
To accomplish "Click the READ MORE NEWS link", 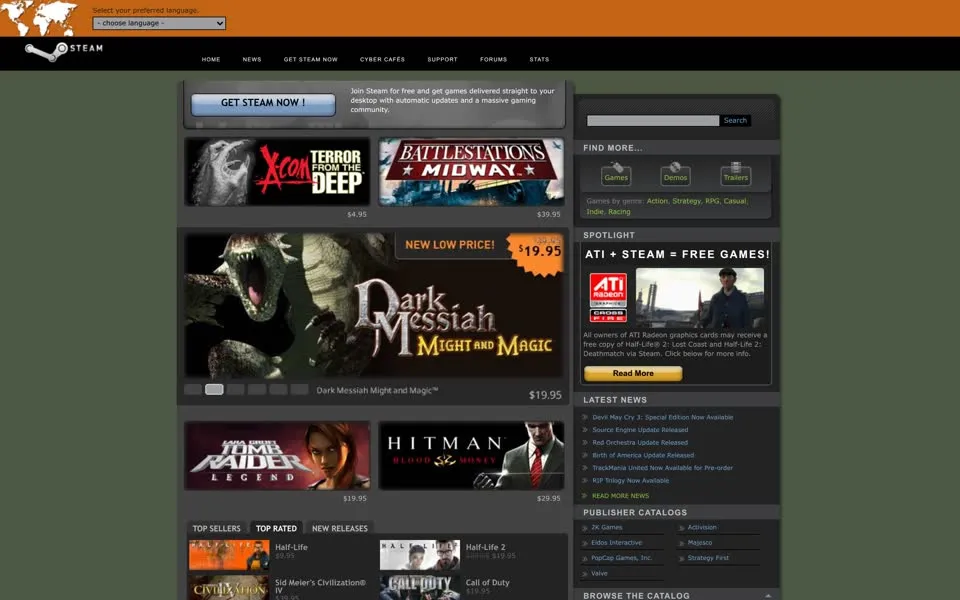I will pos(620,496).
